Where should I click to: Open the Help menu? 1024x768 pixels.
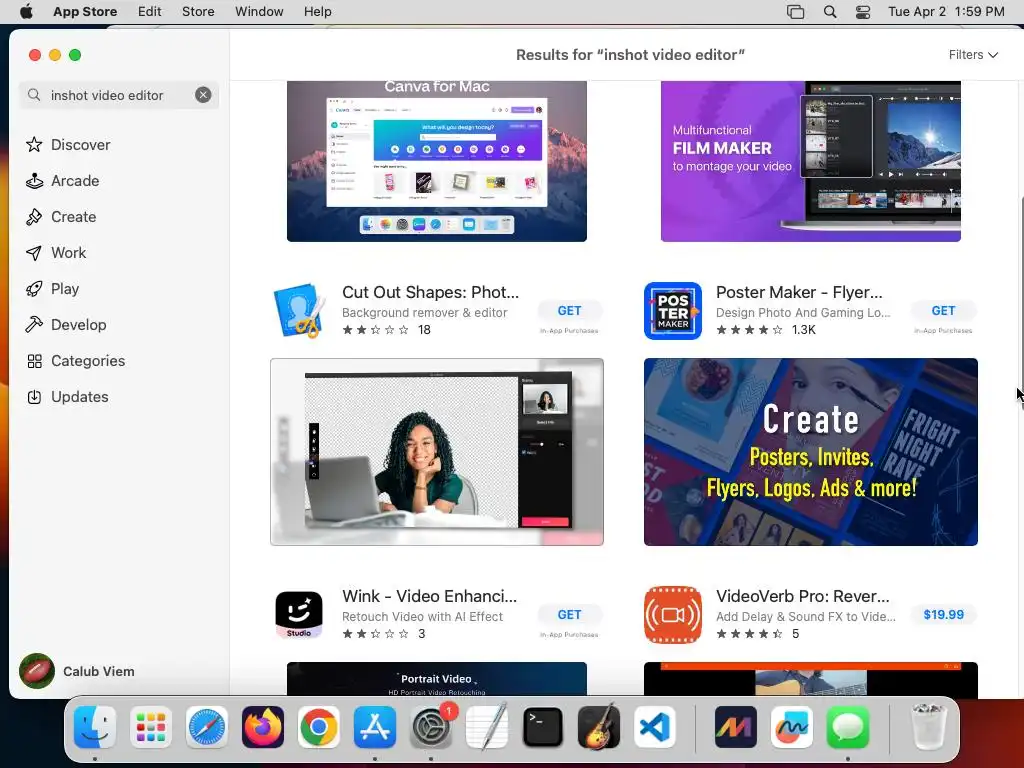(317, 11)
